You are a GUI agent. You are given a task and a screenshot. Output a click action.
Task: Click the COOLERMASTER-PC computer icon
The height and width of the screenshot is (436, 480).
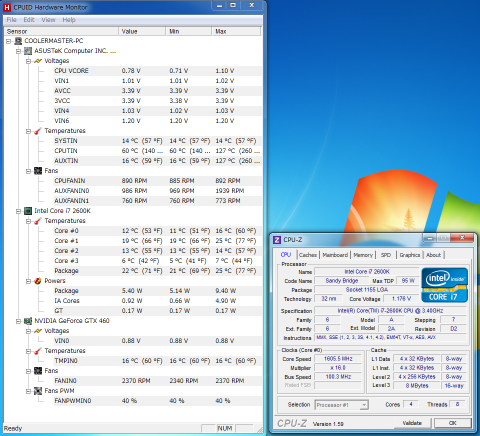pyautogui.click(x=18, y=41)
